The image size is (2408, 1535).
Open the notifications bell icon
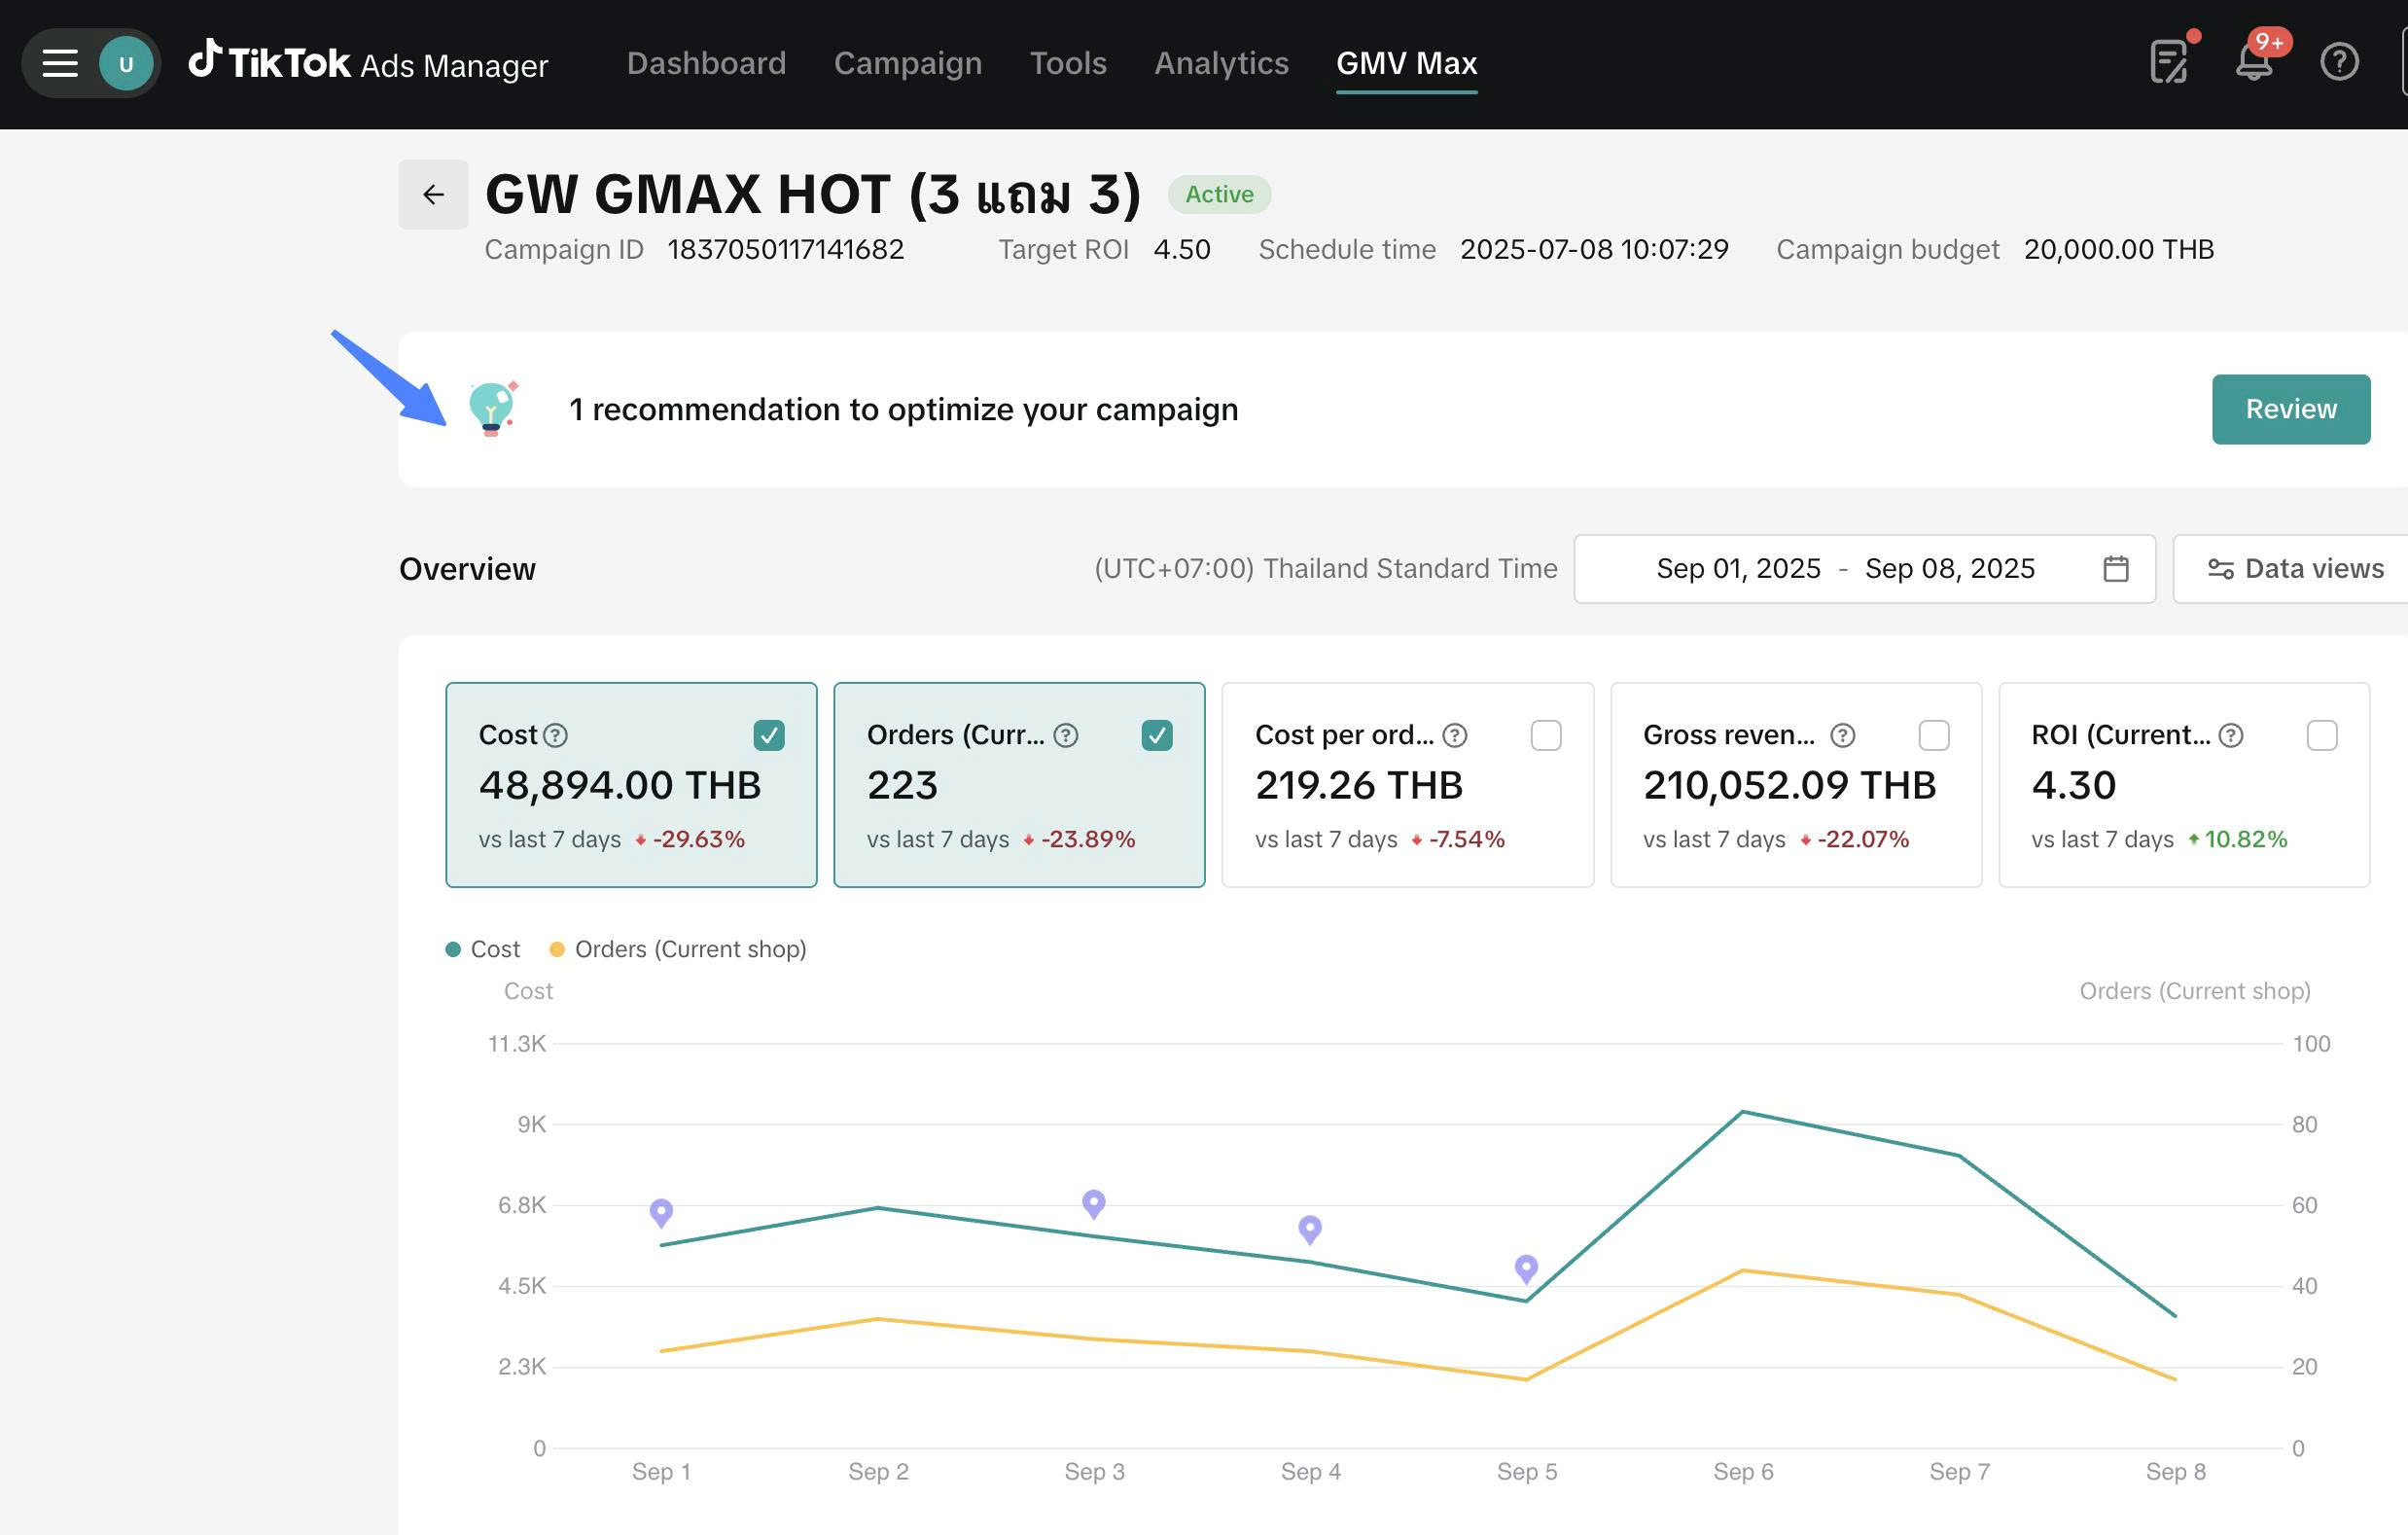[x=2254, y=62]
